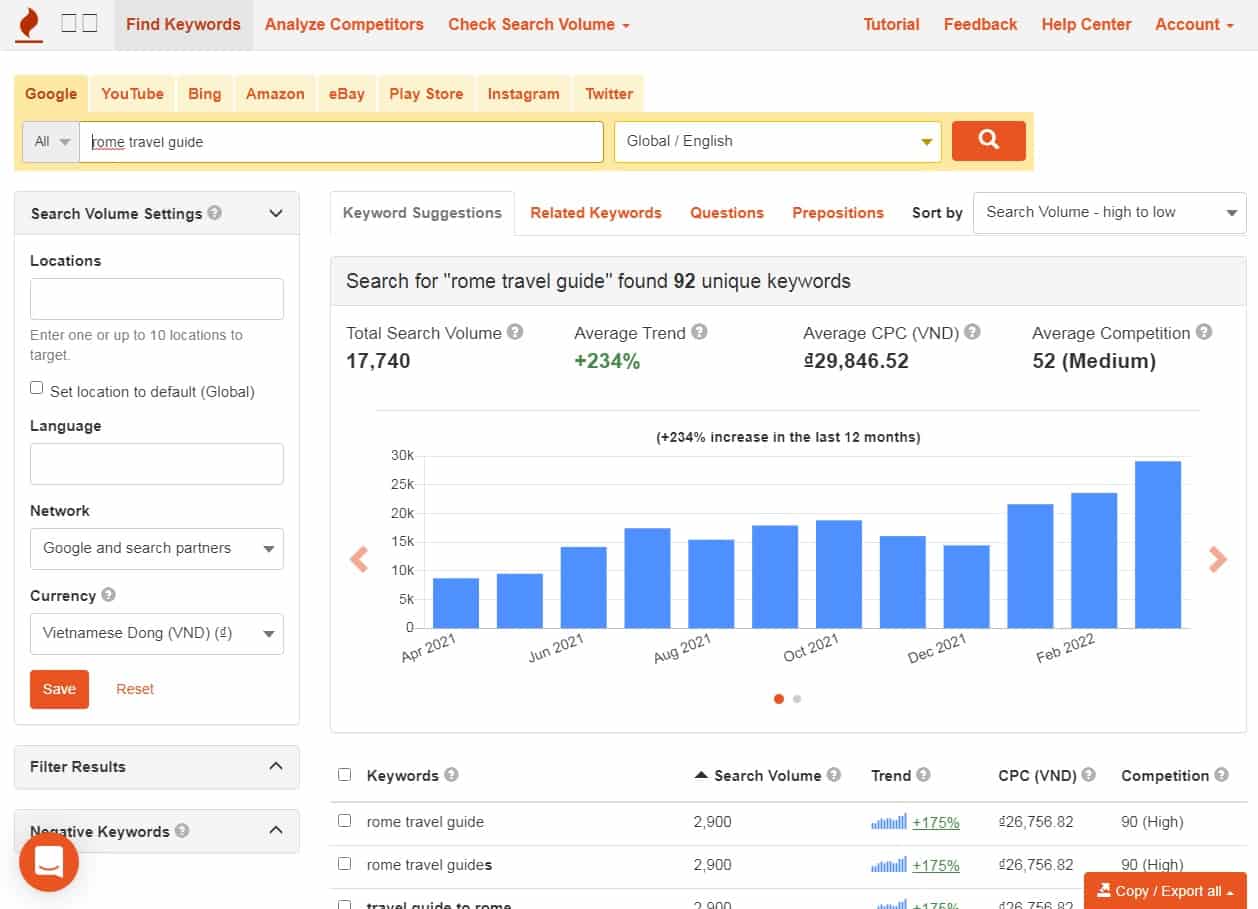Open the Network dropdown
This screenshot has width=1258, height=909.
click(157, 548)
